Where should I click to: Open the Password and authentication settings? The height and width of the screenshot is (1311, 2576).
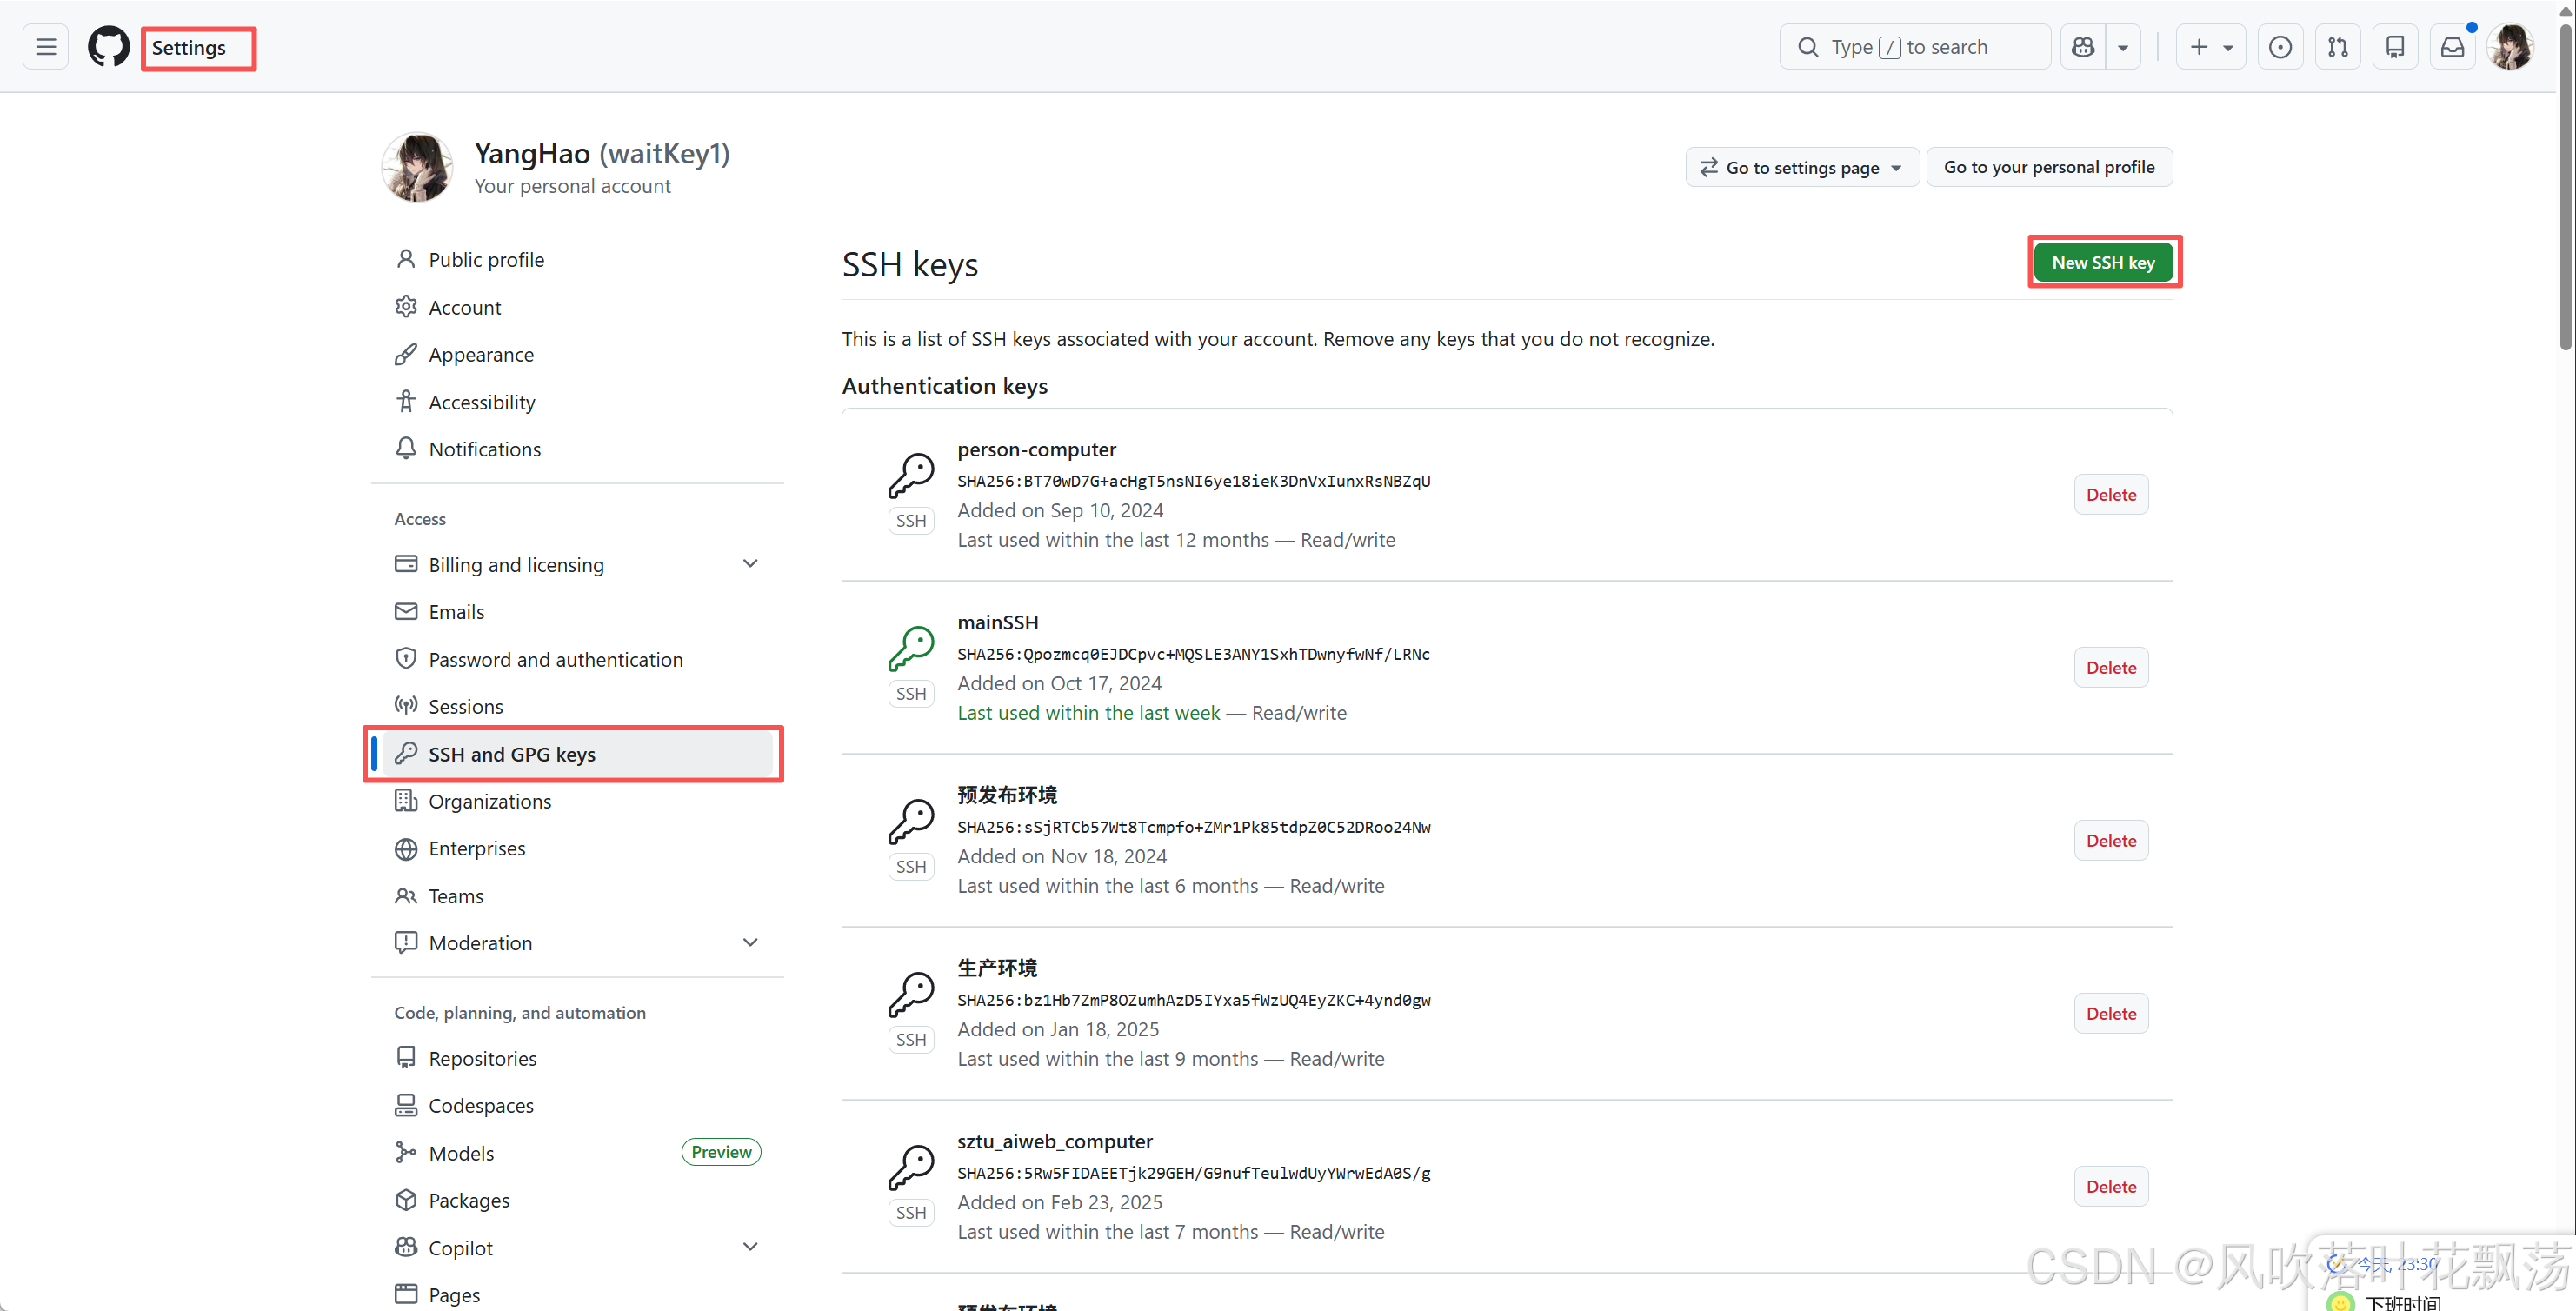pyautogui.click(x=555, y=659)
